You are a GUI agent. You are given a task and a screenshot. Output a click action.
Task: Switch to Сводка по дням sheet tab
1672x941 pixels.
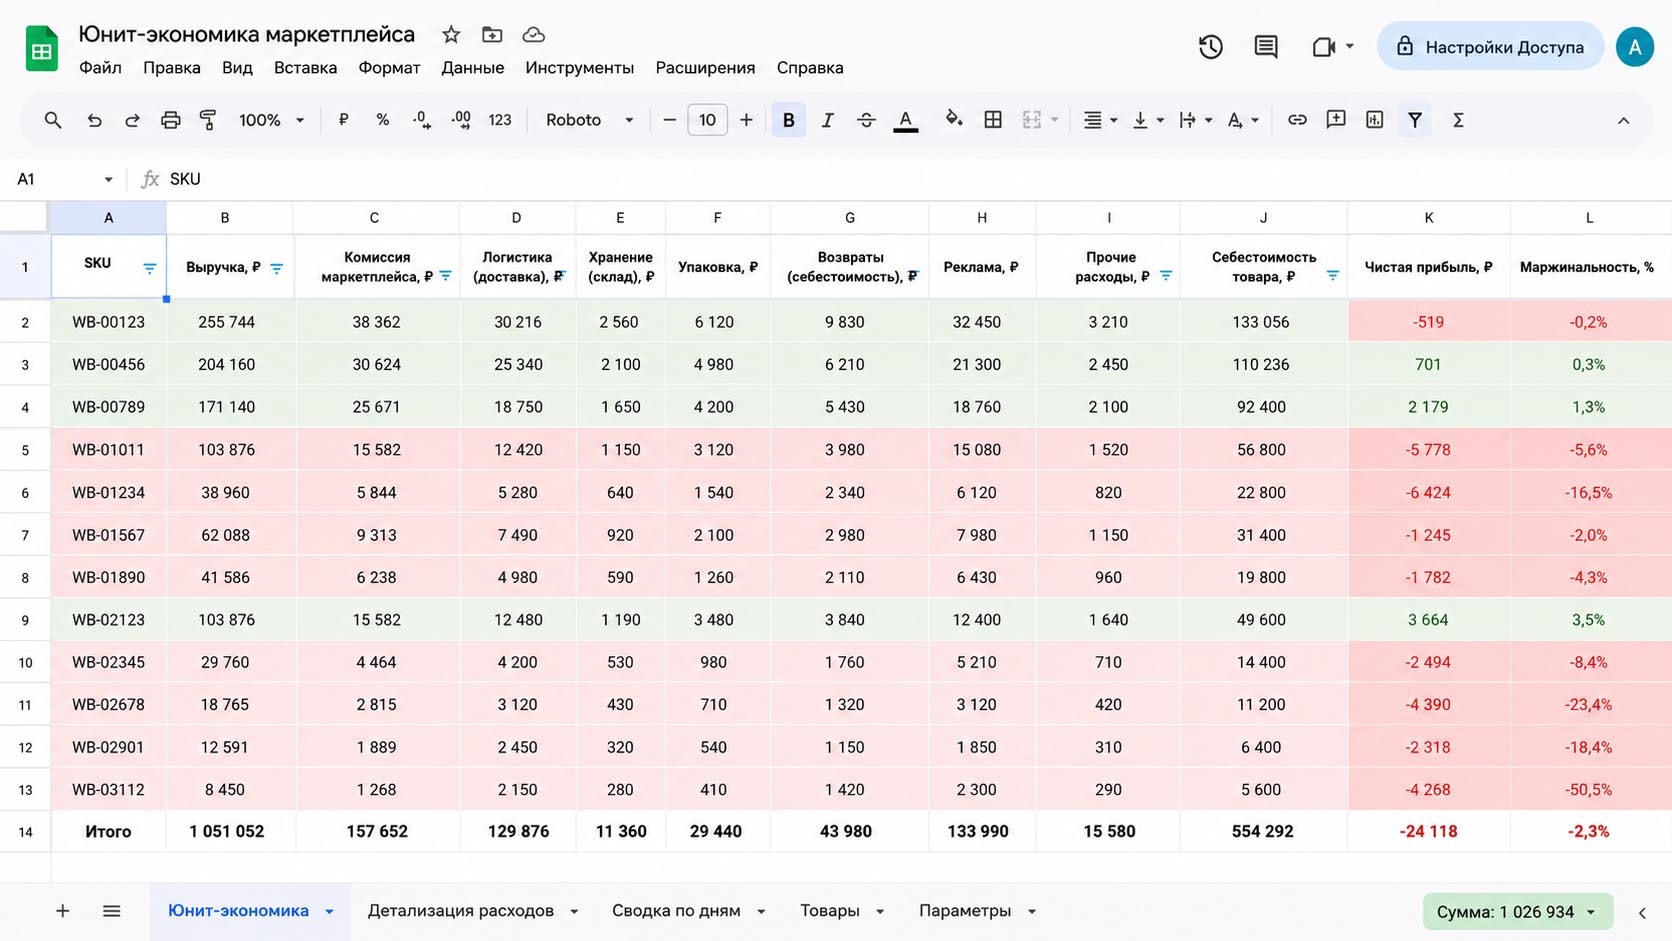click(x=676, y=911)
